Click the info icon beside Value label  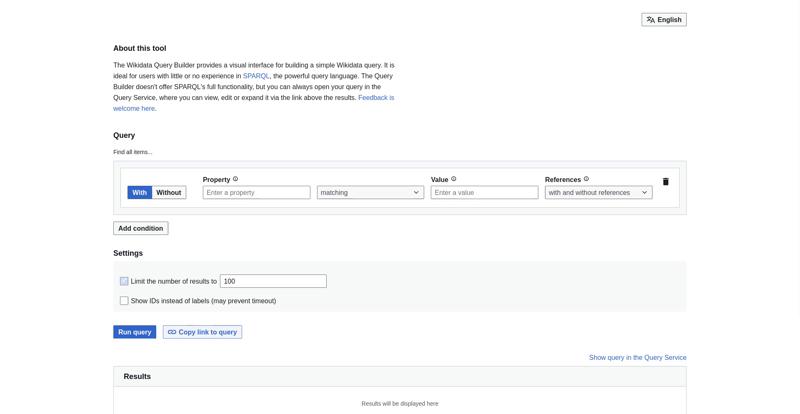(x=454, y=179)
